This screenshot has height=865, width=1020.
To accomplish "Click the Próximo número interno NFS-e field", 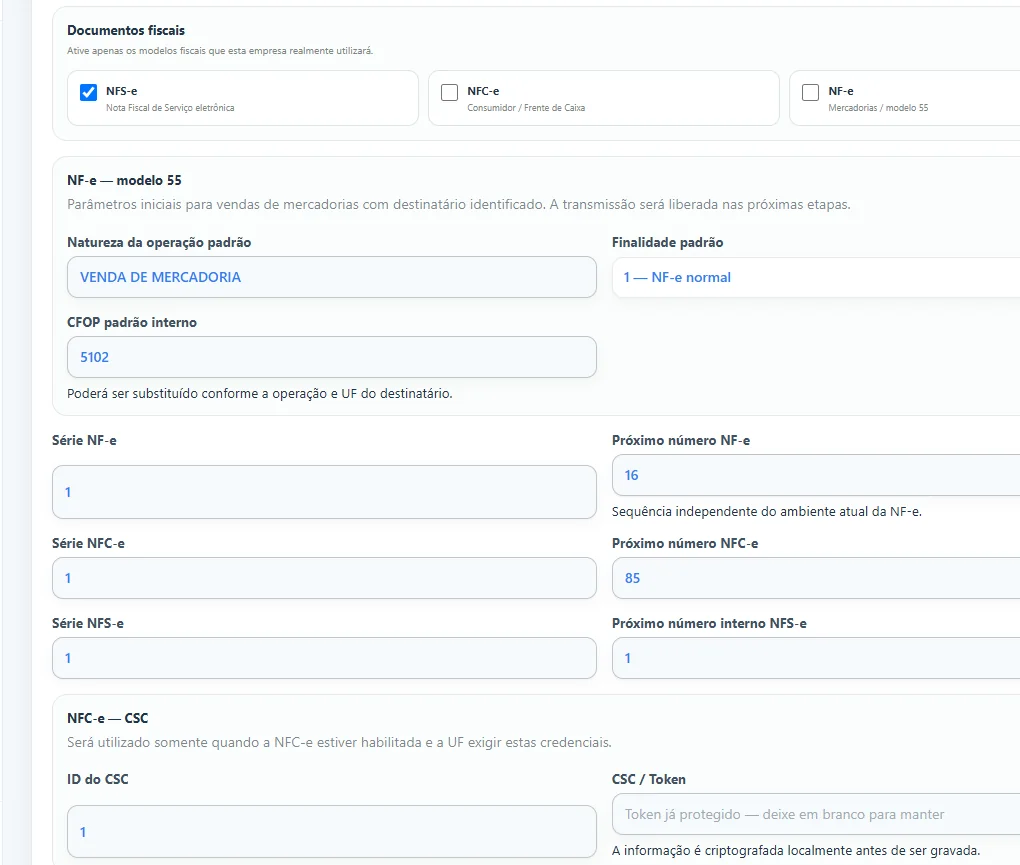I will [x=816, y=658].
